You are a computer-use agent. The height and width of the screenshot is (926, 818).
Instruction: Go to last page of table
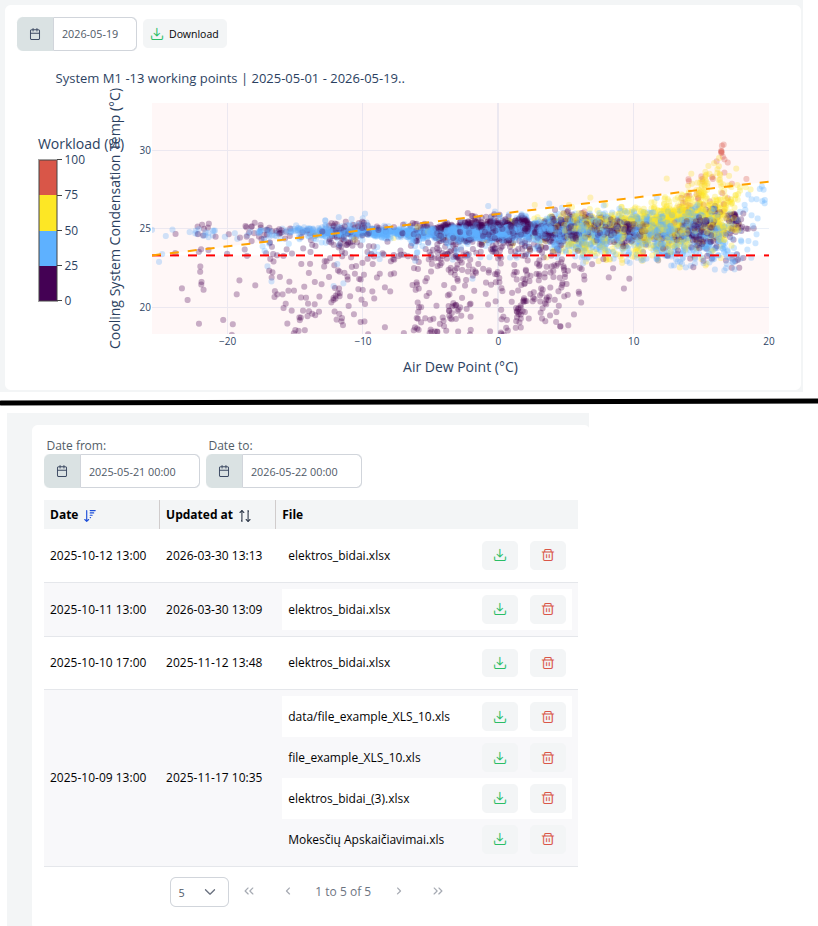(x=438, y=891)
